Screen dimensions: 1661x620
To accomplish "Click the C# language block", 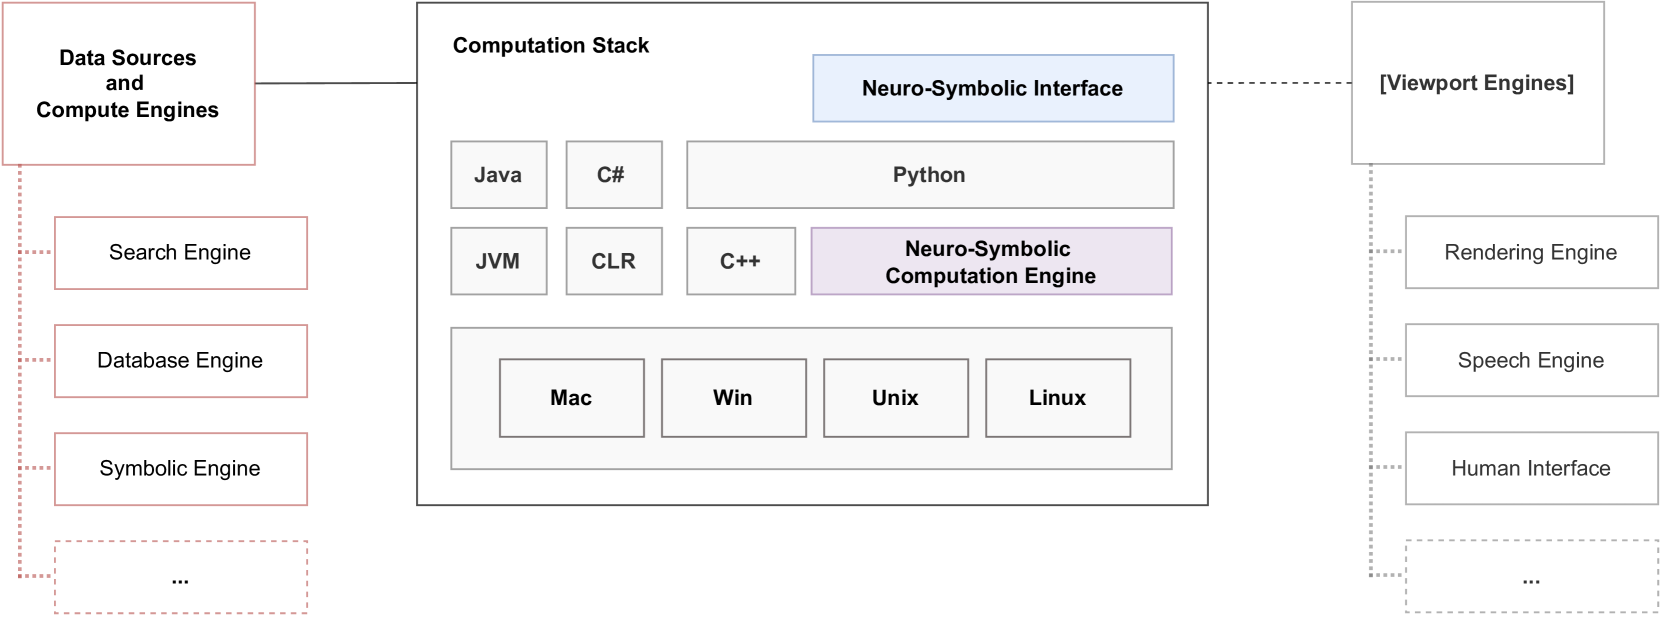I will [x=613, y=175].
